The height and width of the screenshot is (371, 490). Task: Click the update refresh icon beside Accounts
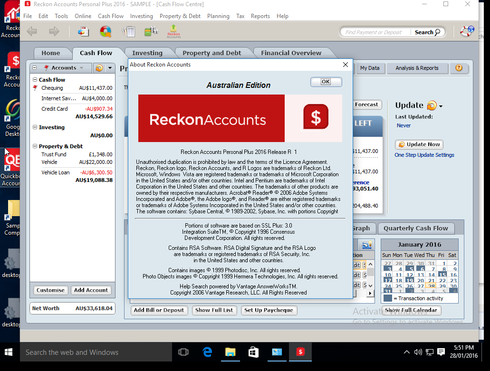point(99,68)
